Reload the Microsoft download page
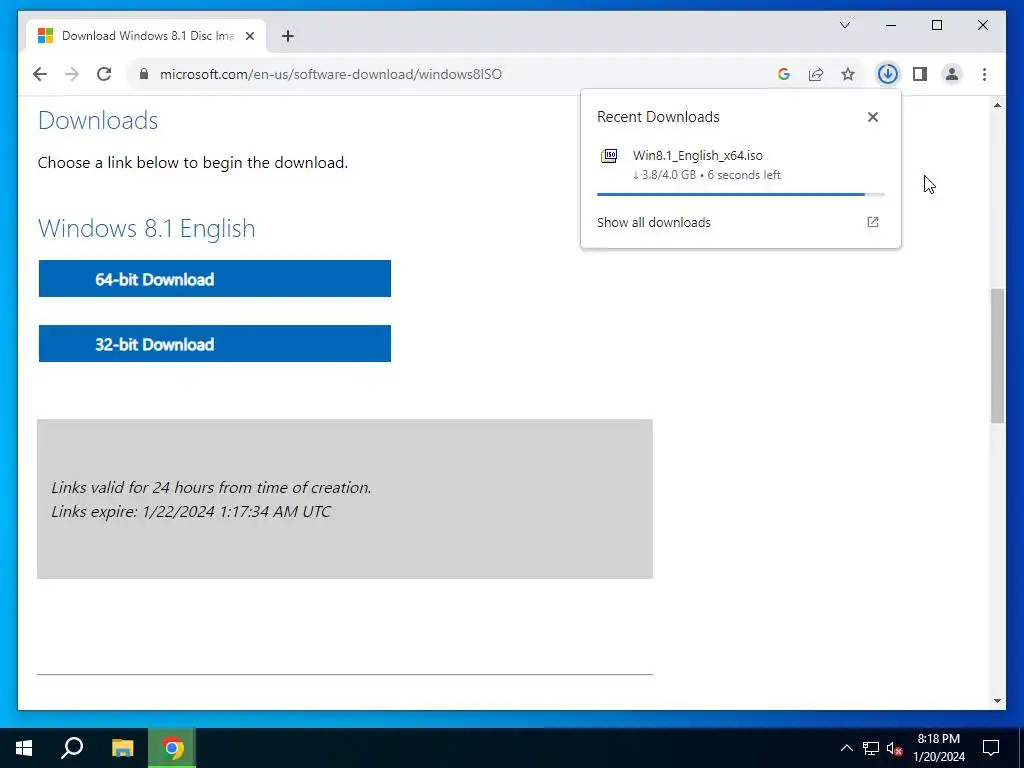The height and width of the screenshot is (768, 1024). tap(104, 74)
